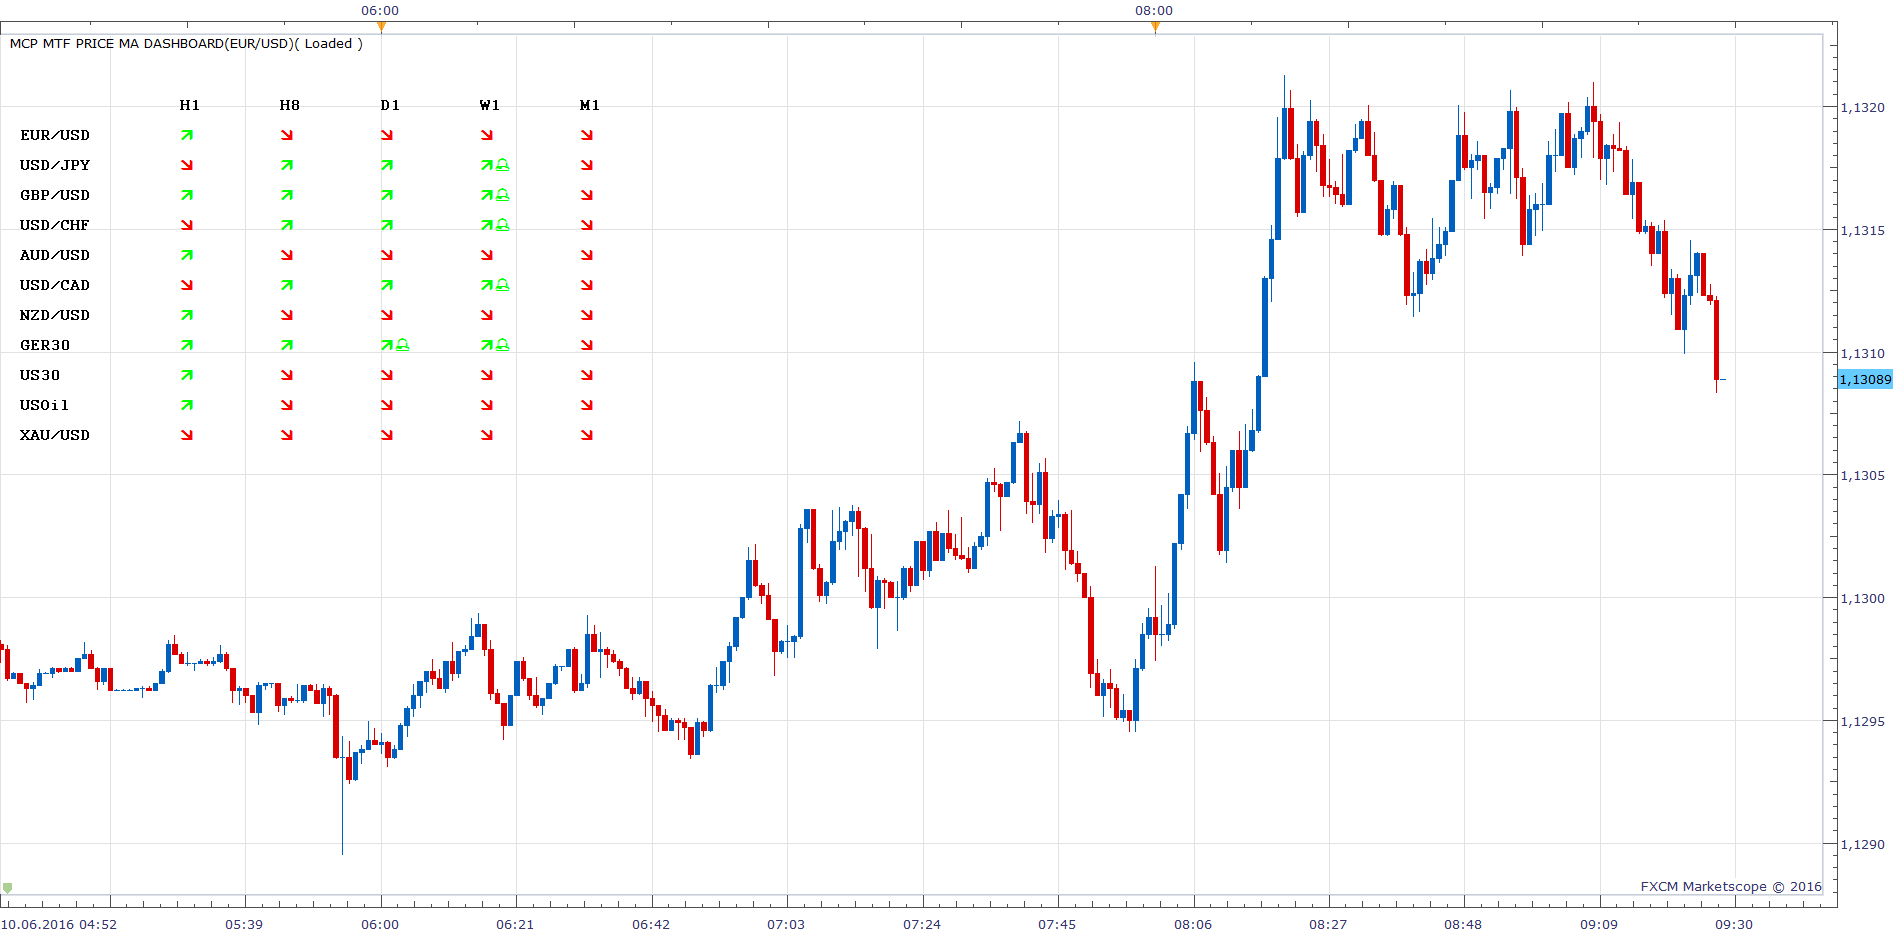Click the 08:27 time axis label
Image resolution: width=1903 pixels, height=937 pixels.
pyautogui.click(x=1328, y=924)
